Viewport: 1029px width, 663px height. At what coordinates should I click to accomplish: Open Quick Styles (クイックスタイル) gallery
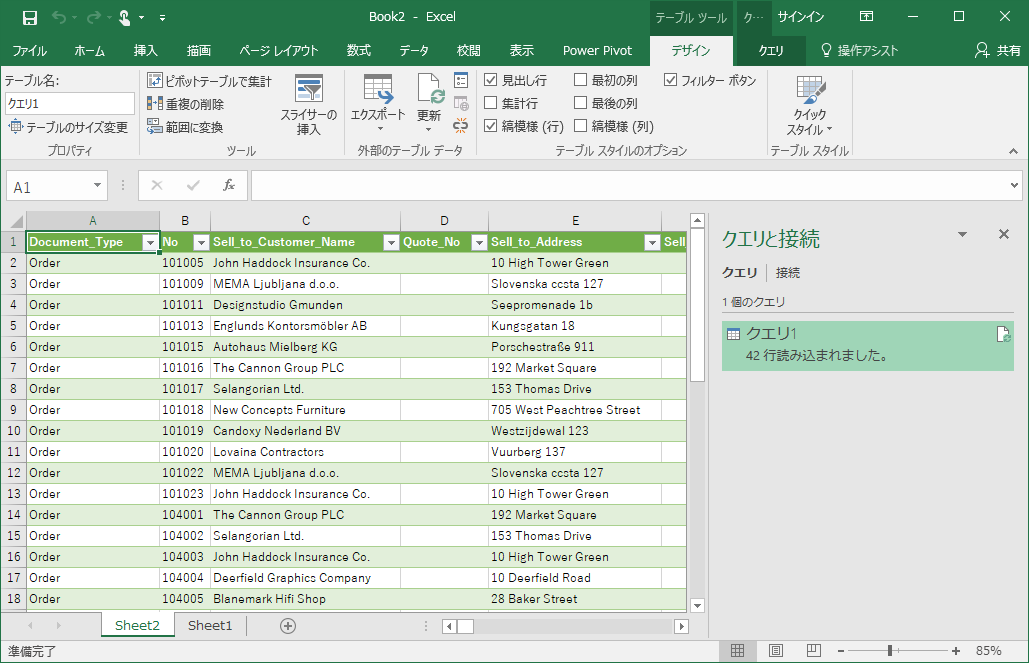click(x=809, y=105)
